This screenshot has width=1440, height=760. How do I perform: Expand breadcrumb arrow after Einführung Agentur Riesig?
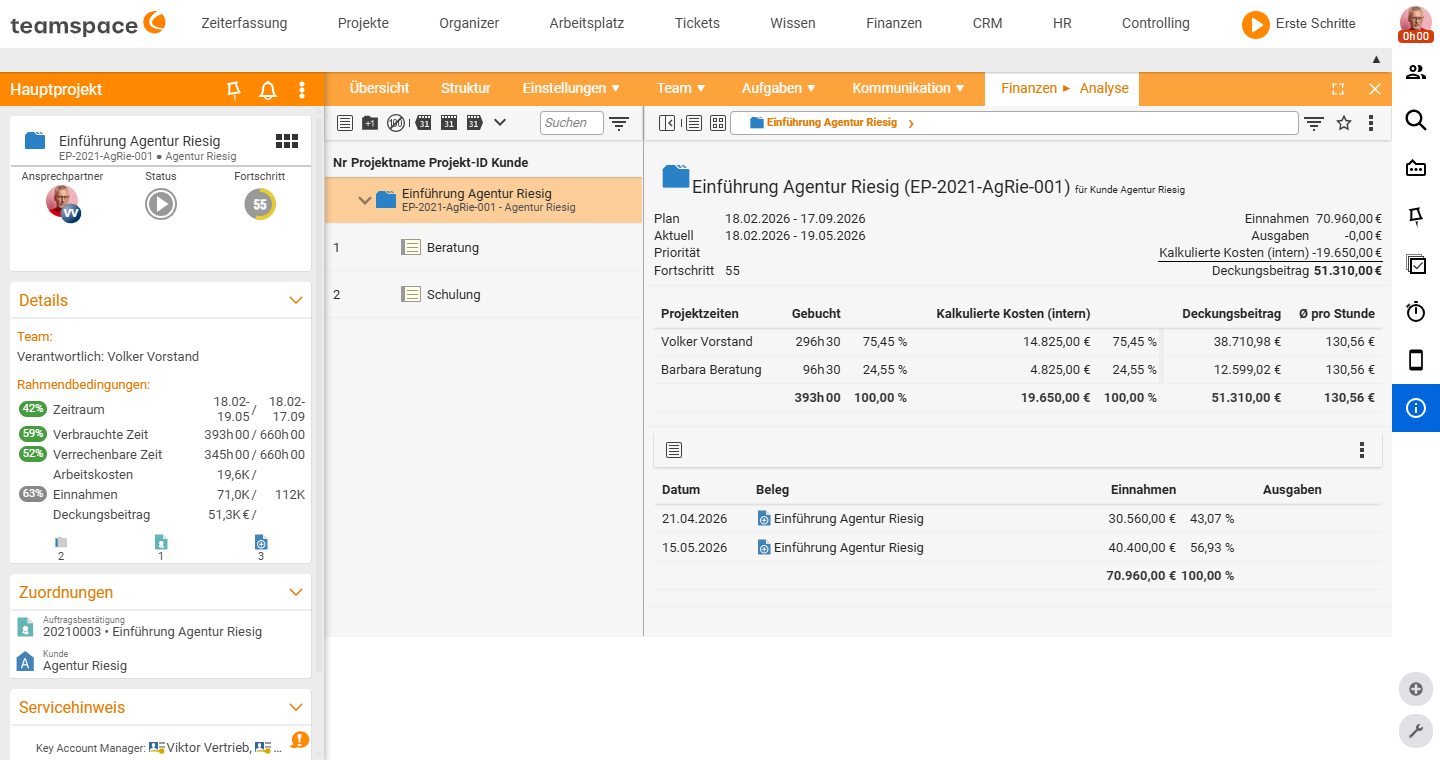911,123
